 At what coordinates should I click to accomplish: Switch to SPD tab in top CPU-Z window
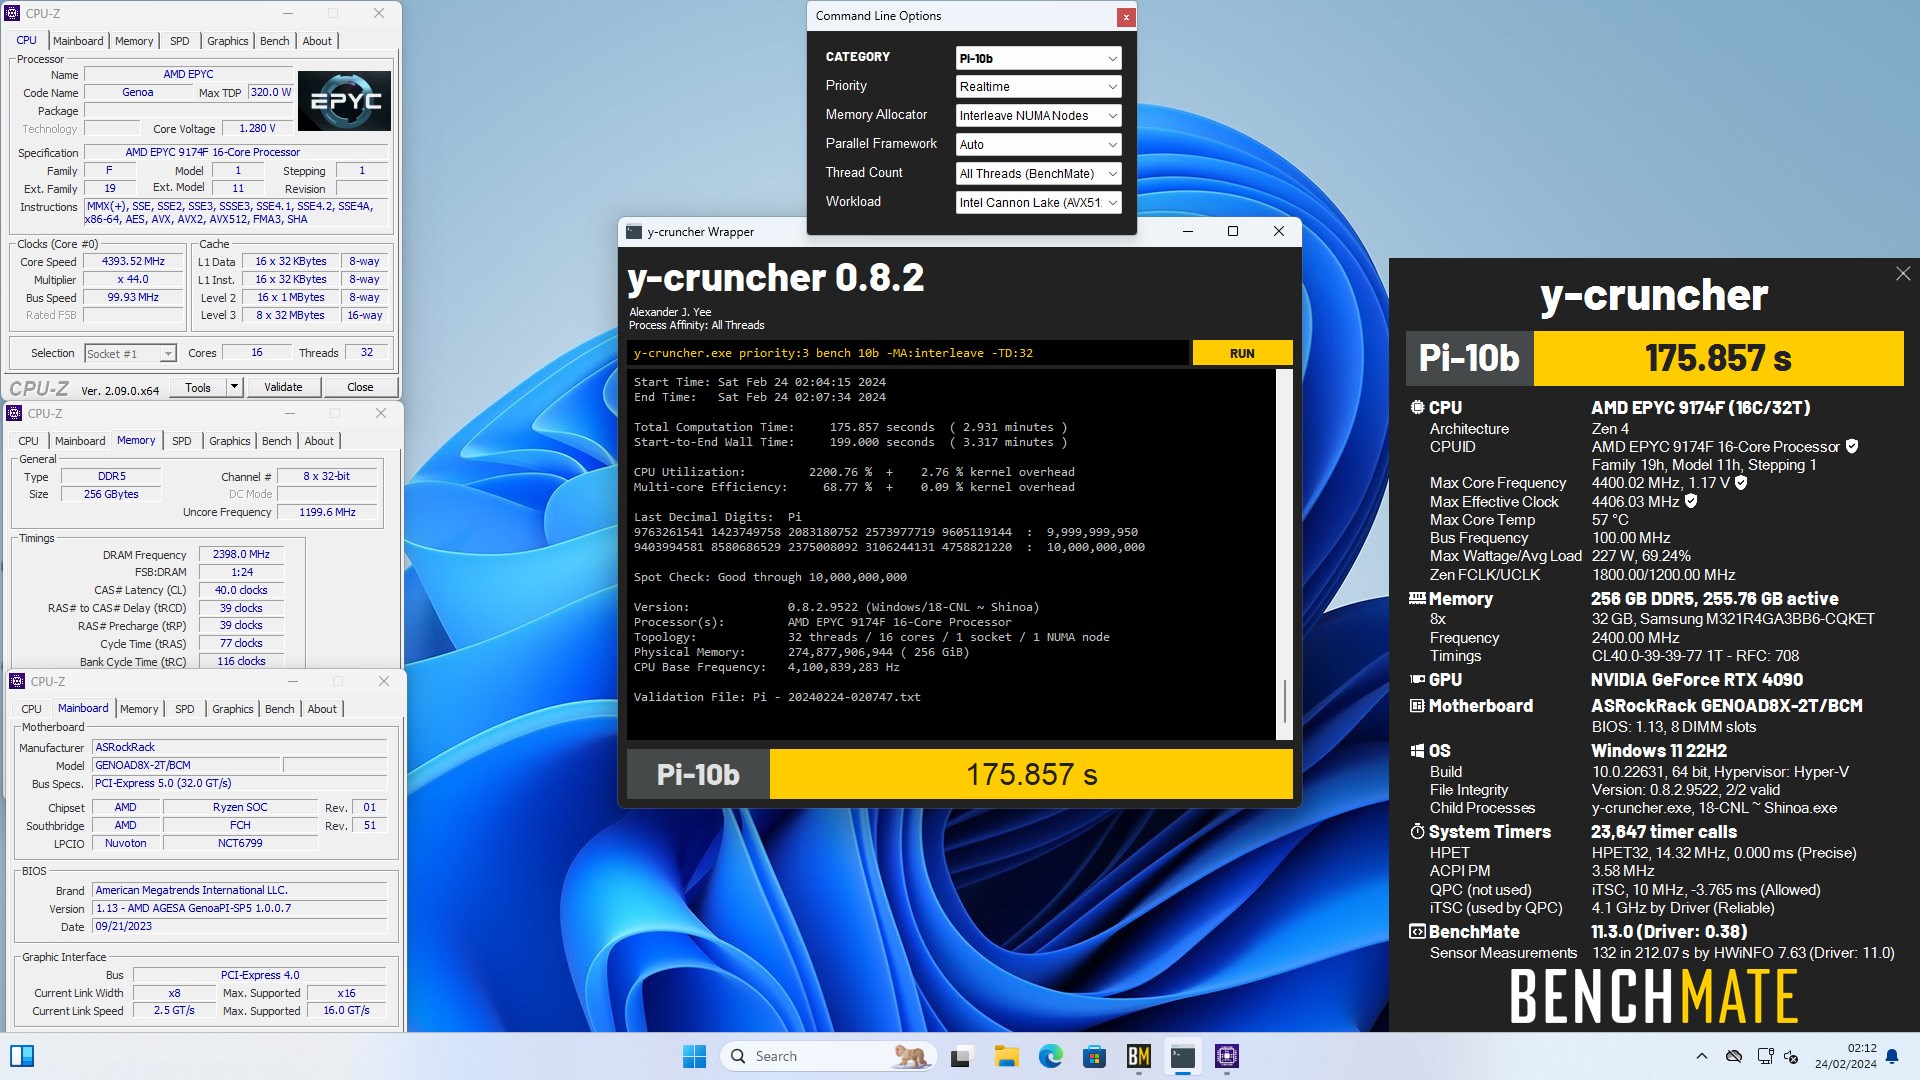coord(180,41)
